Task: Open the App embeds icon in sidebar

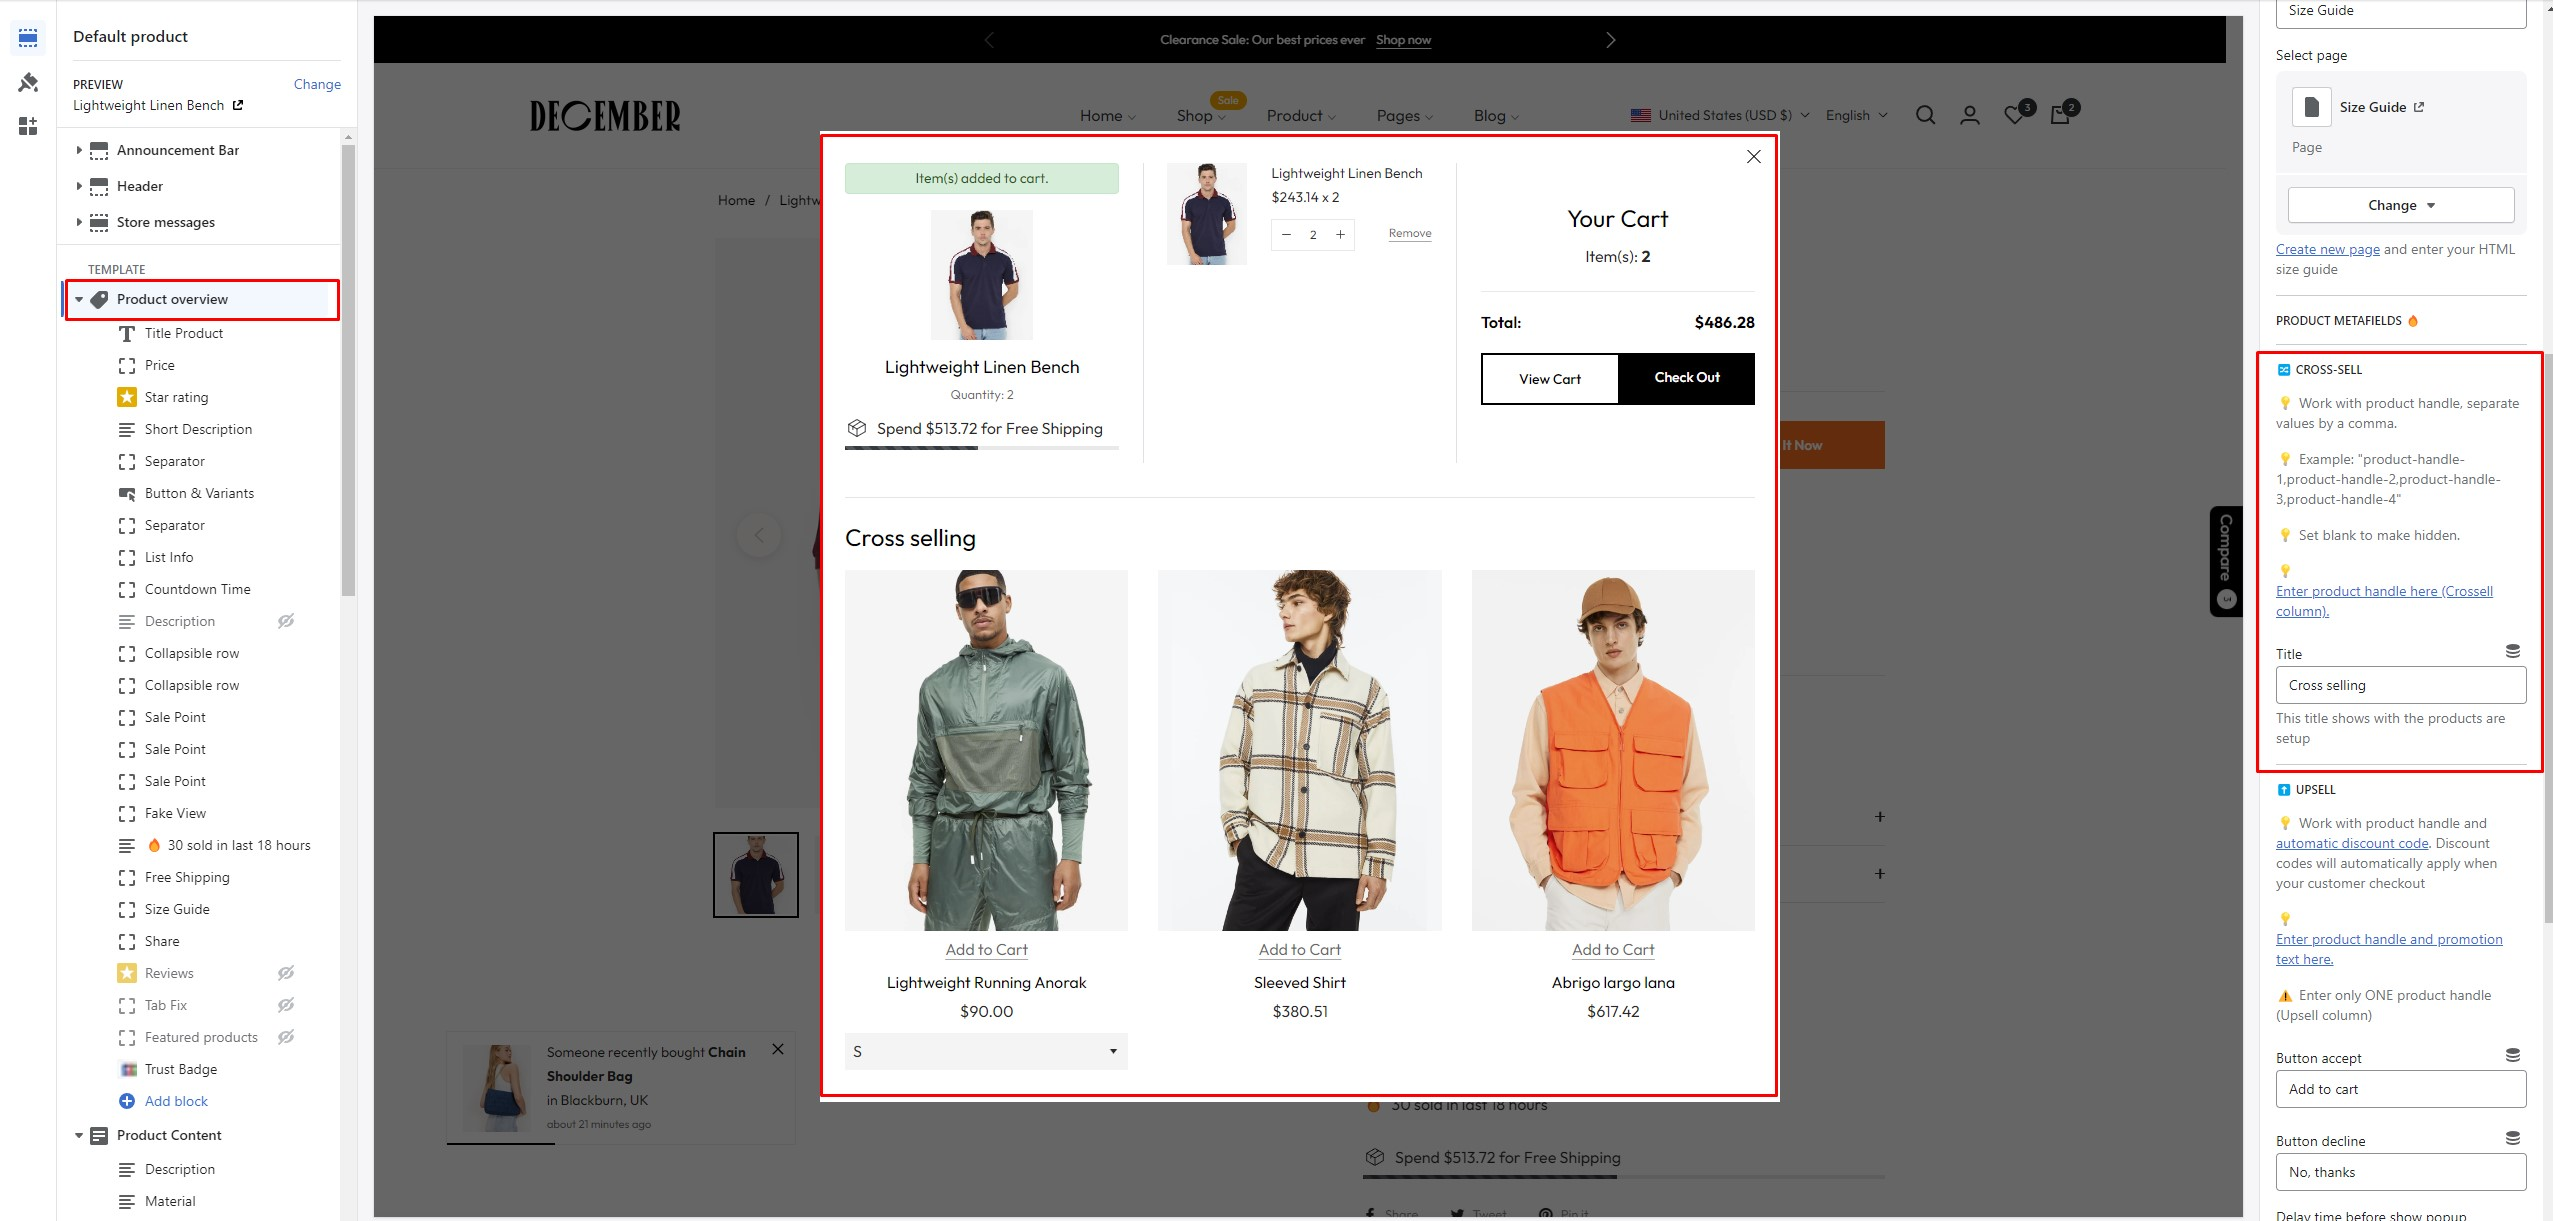Action: [28, 126]
